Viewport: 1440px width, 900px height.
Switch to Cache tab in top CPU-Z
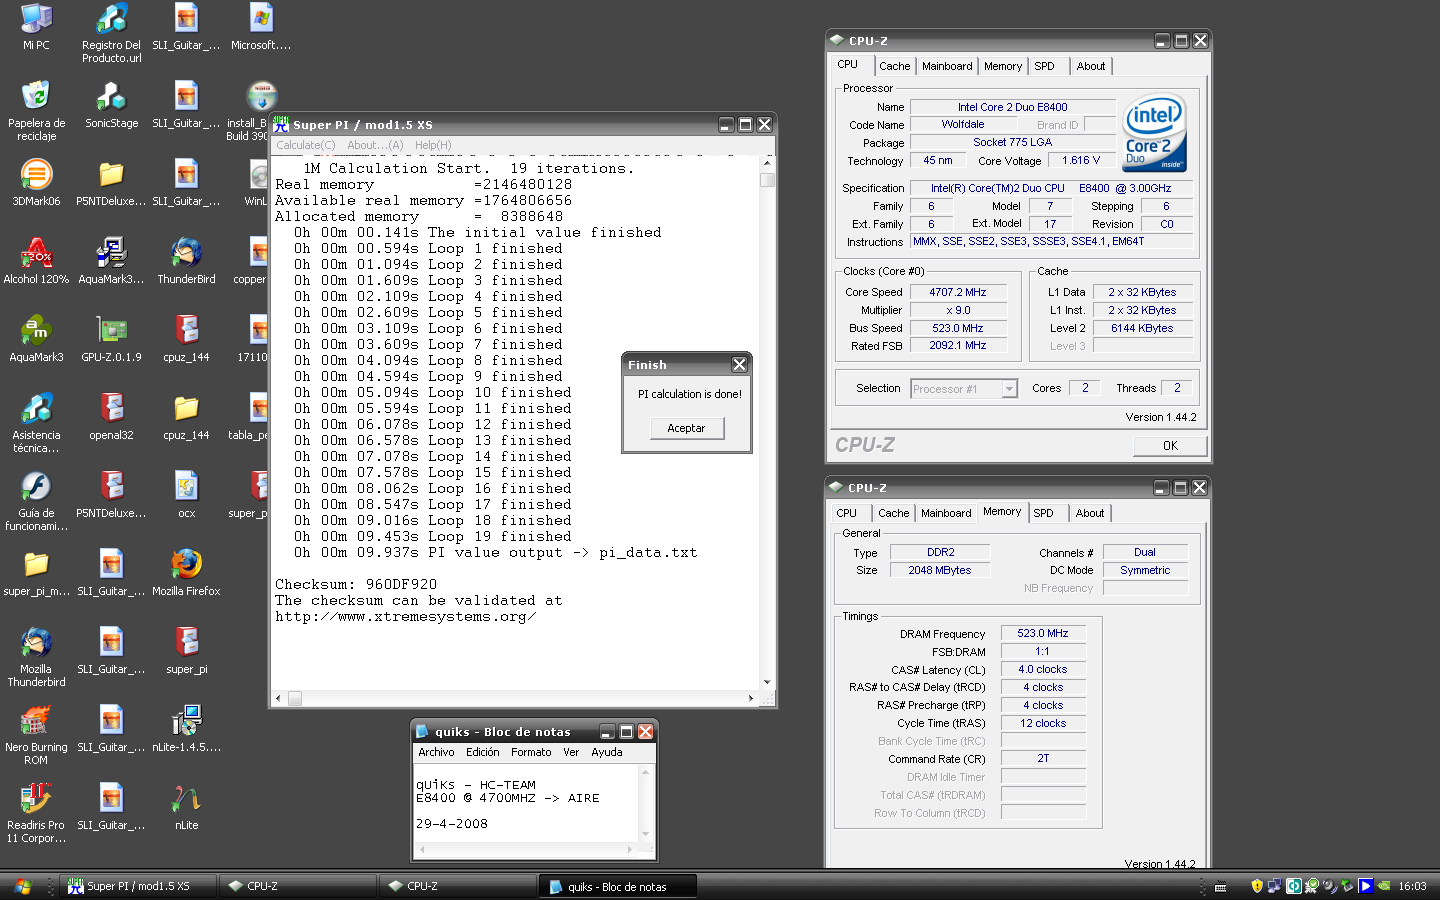point(894,66)
